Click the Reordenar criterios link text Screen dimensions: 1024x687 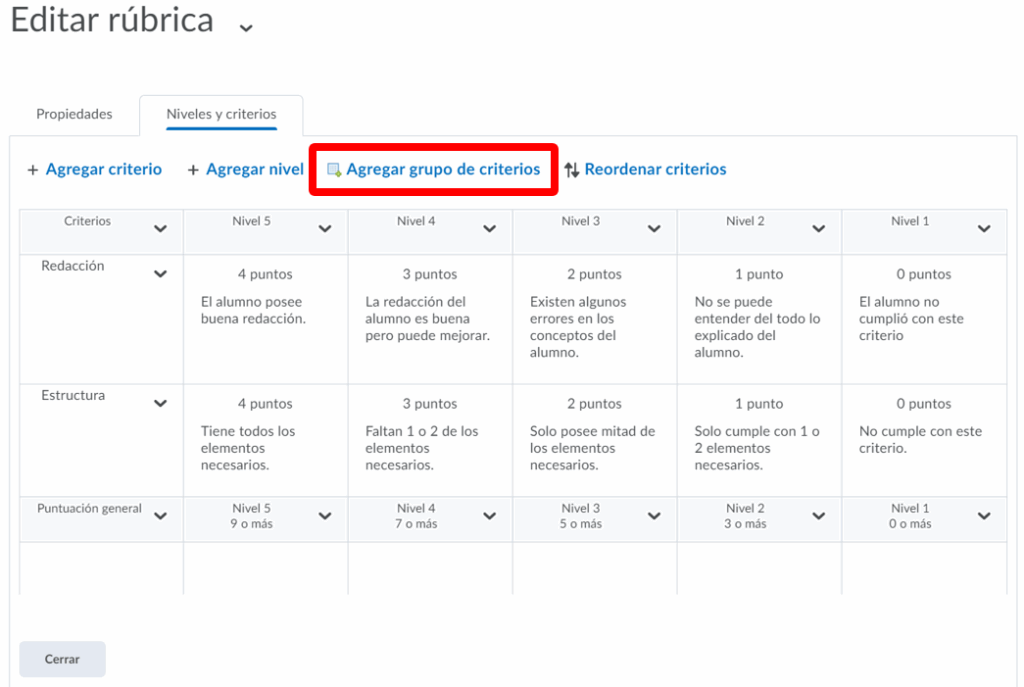tap(655, 170)
